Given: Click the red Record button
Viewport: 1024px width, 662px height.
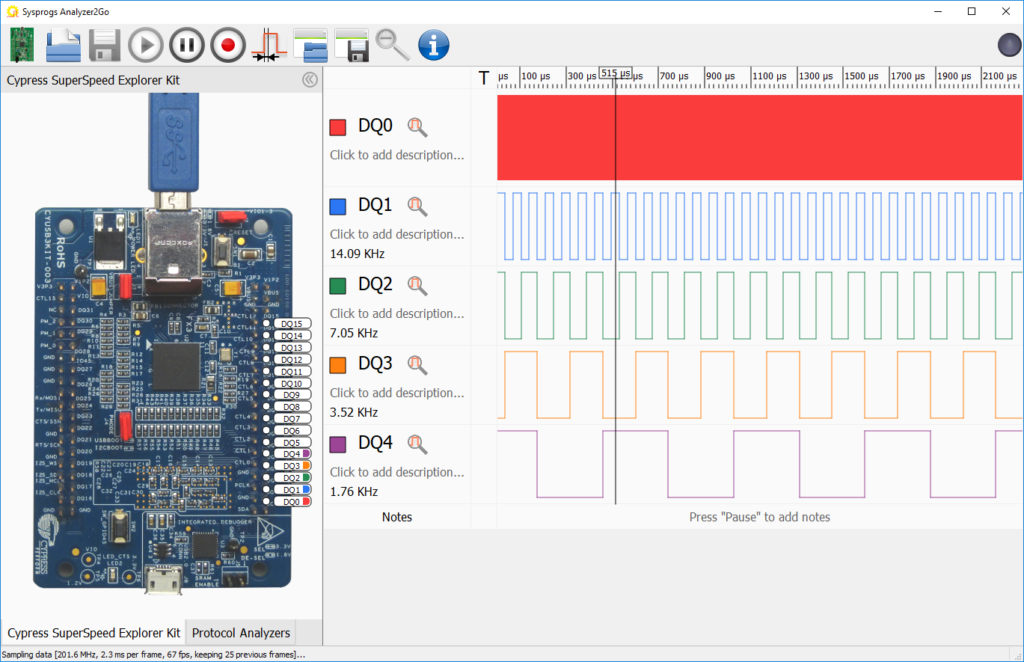Looking at the screenshot, I should pyautogui.click(x=228, y=45).
